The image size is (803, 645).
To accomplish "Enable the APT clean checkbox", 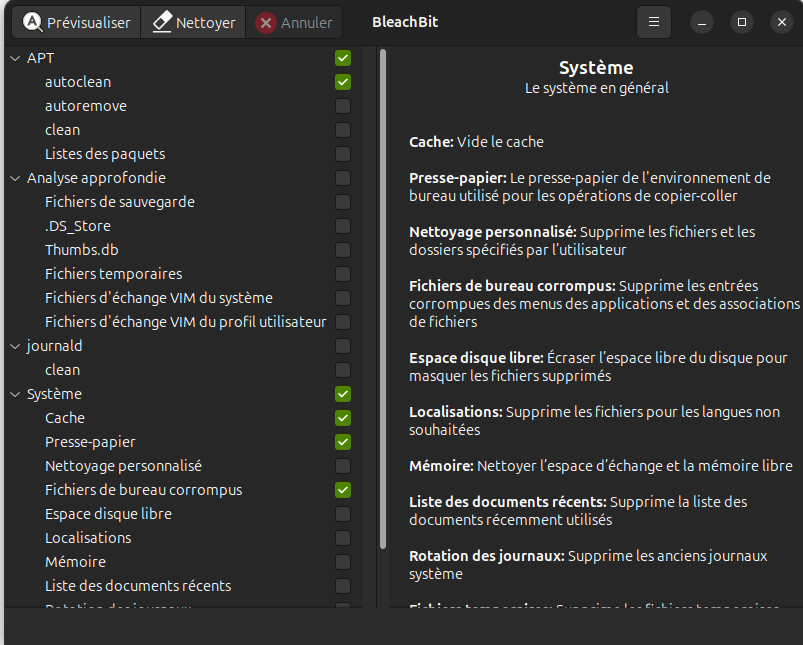I will pos(343,130).
